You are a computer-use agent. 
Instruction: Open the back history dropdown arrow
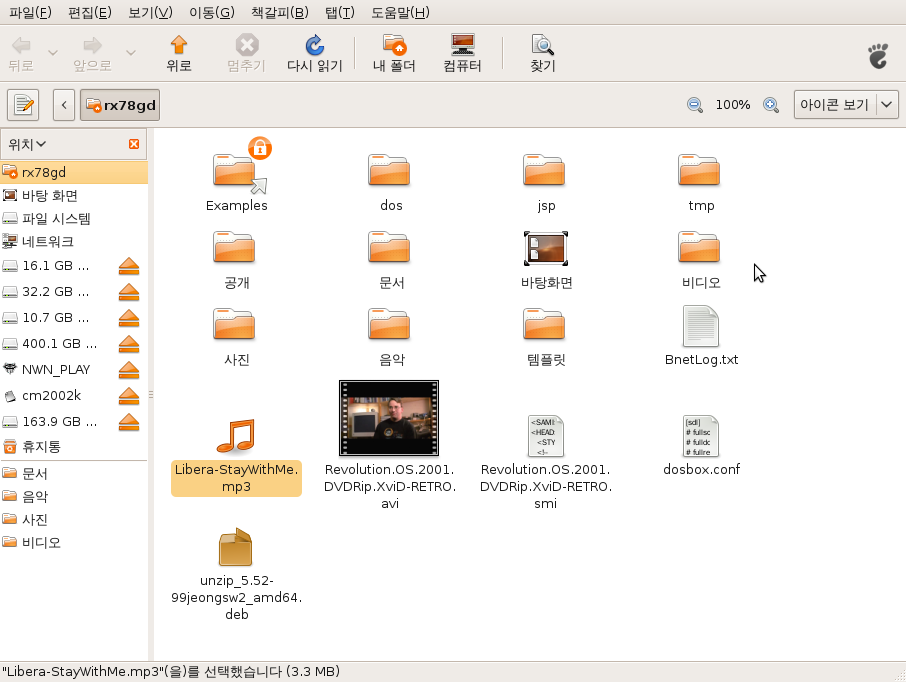point(53,53)
